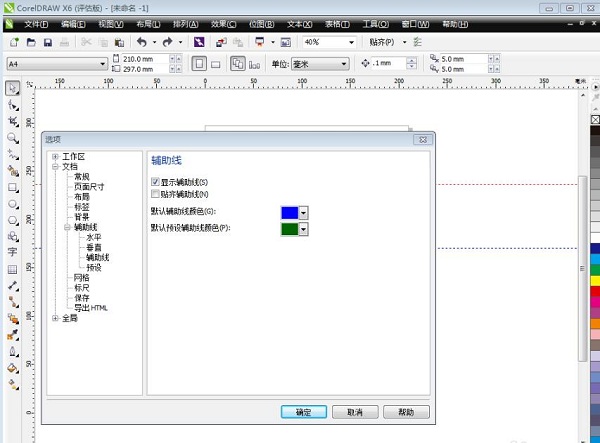Select the Outline pen tool
The height and width of the screenshot is (443, 600).
click(x=13, y=351)
